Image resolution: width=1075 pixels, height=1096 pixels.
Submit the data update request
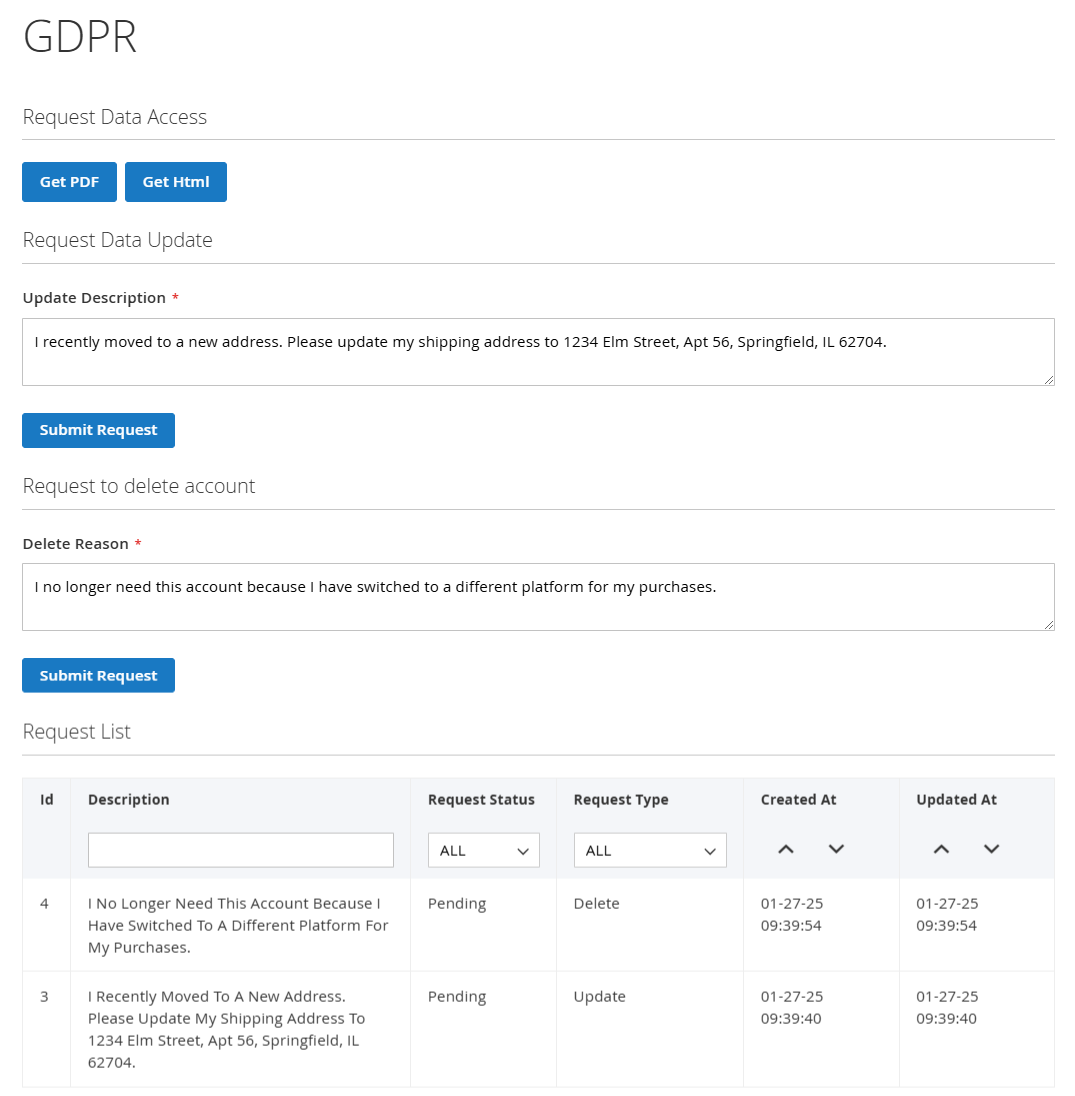(x=98, y=430)
